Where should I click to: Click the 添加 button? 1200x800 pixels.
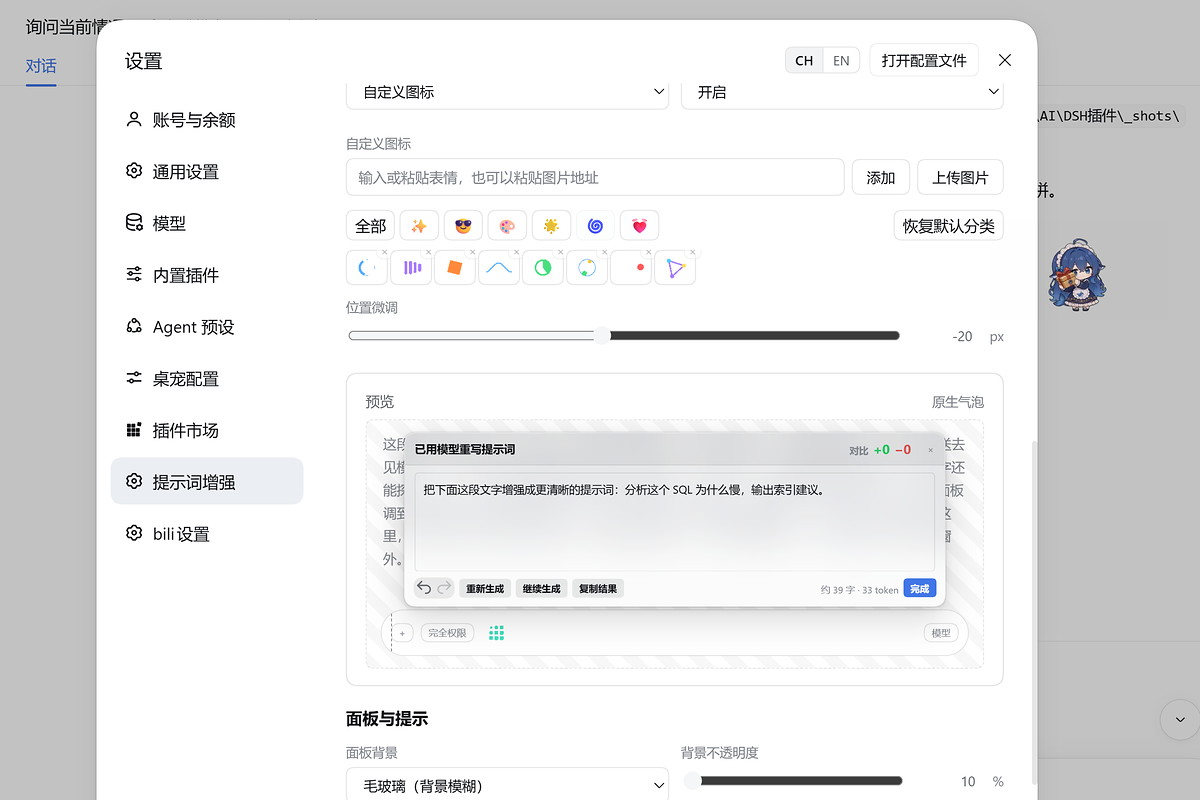(881, 177)
